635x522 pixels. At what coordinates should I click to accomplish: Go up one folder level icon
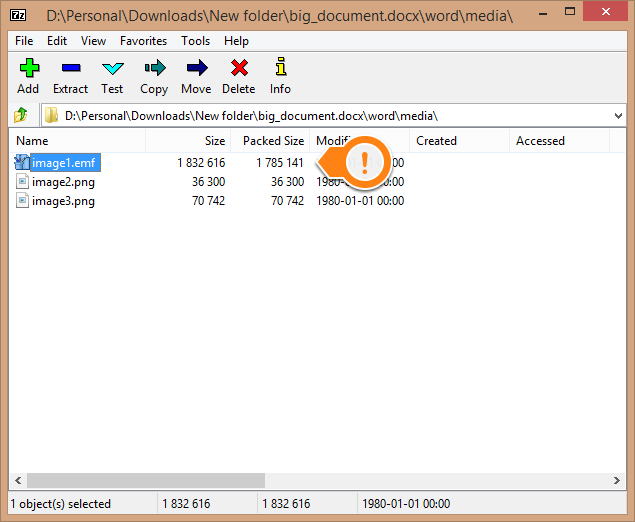(20, 116)
